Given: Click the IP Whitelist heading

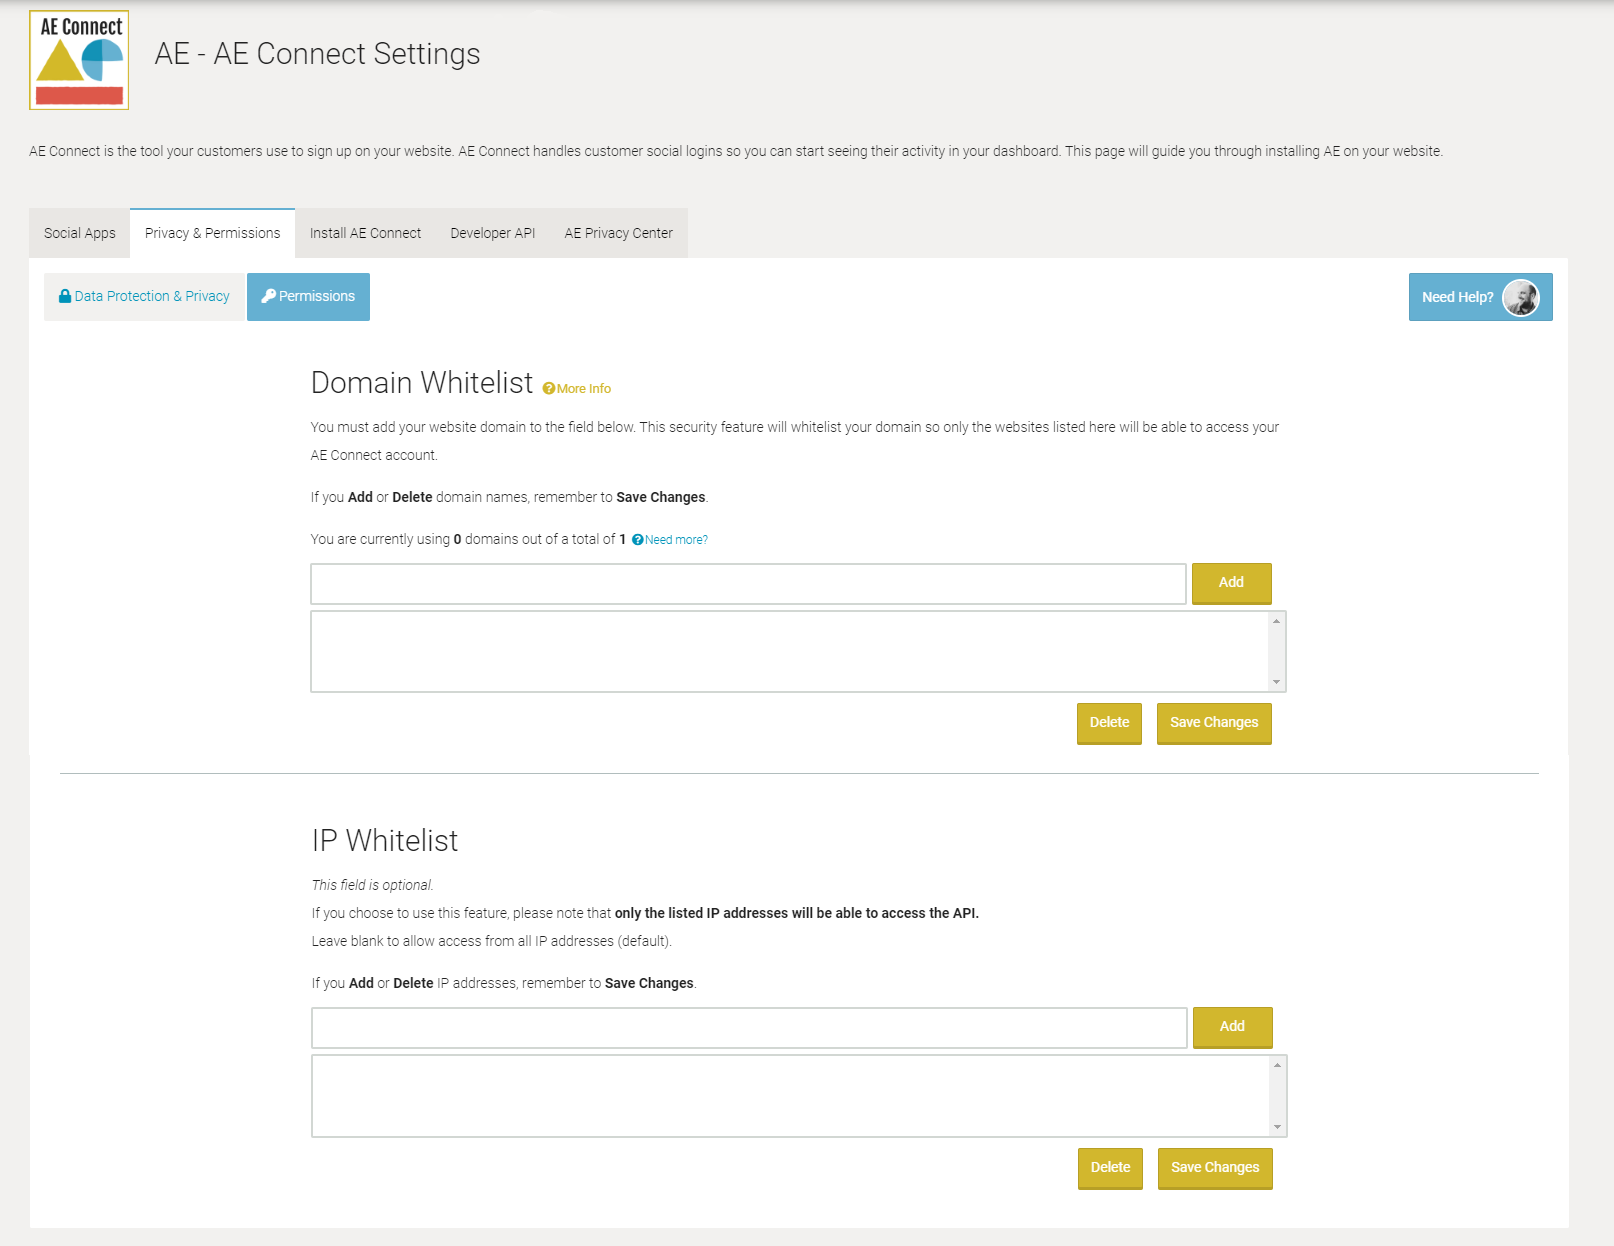Looking at the screenshot, I should point(385,841).
